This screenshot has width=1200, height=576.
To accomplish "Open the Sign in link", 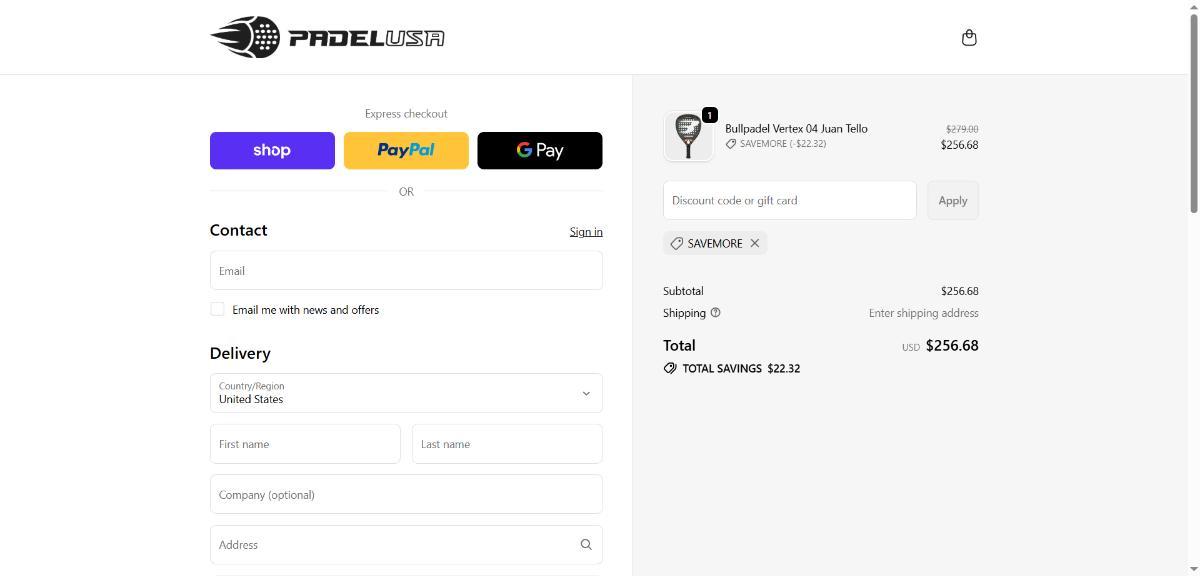I will point(586,232).
